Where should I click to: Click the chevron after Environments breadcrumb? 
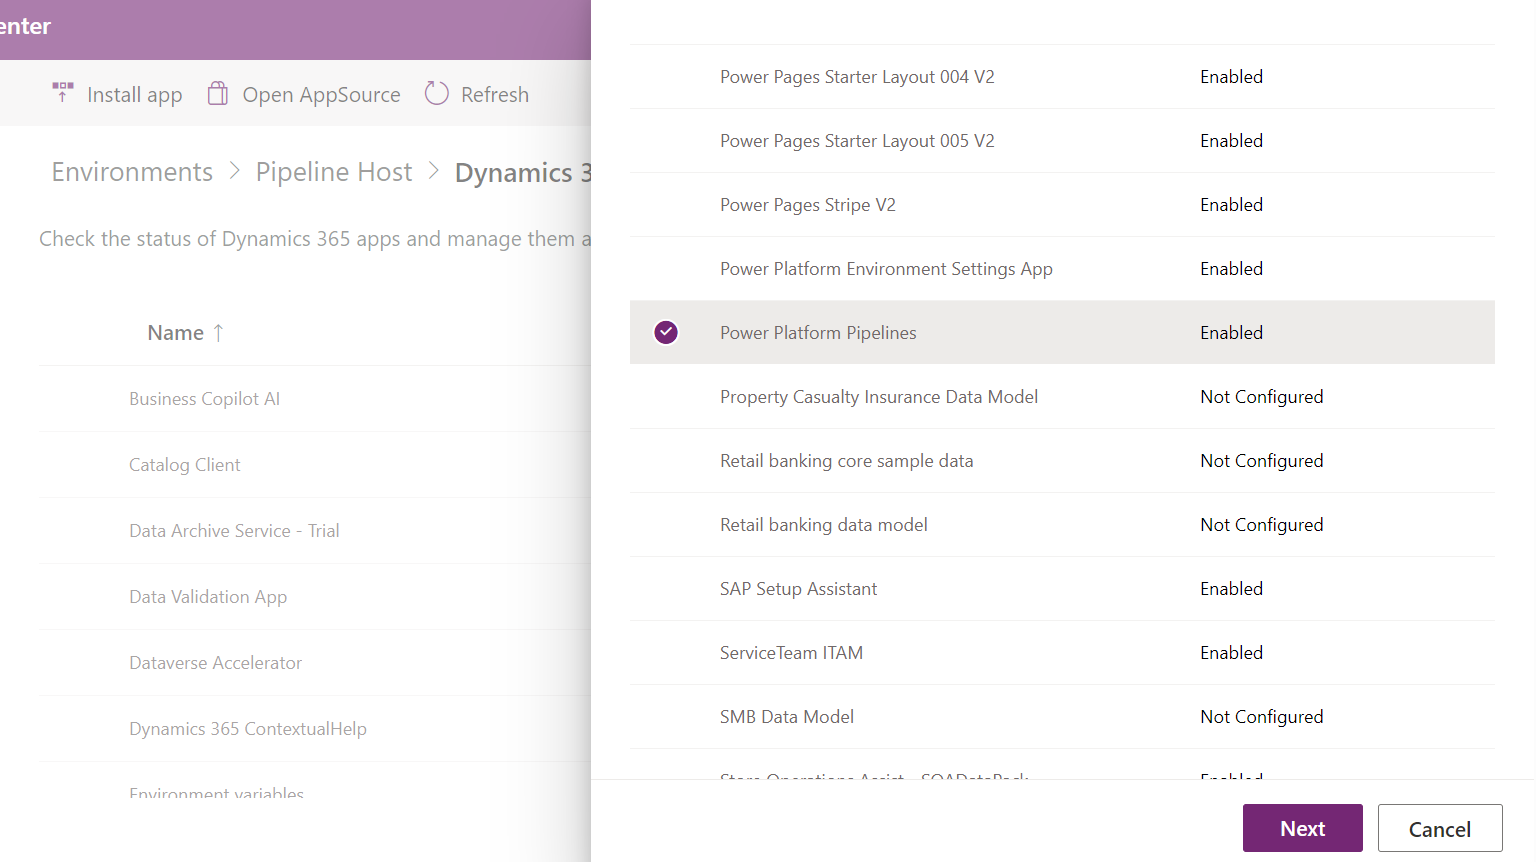(x=233, y=171)
